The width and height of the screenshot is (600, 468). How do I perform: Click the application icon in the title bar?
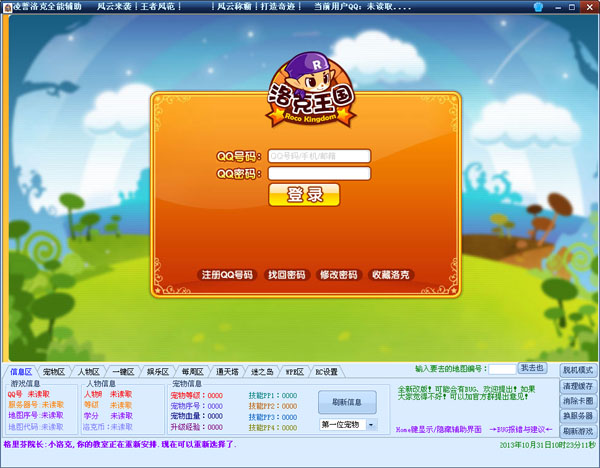(x=7, y=7)
